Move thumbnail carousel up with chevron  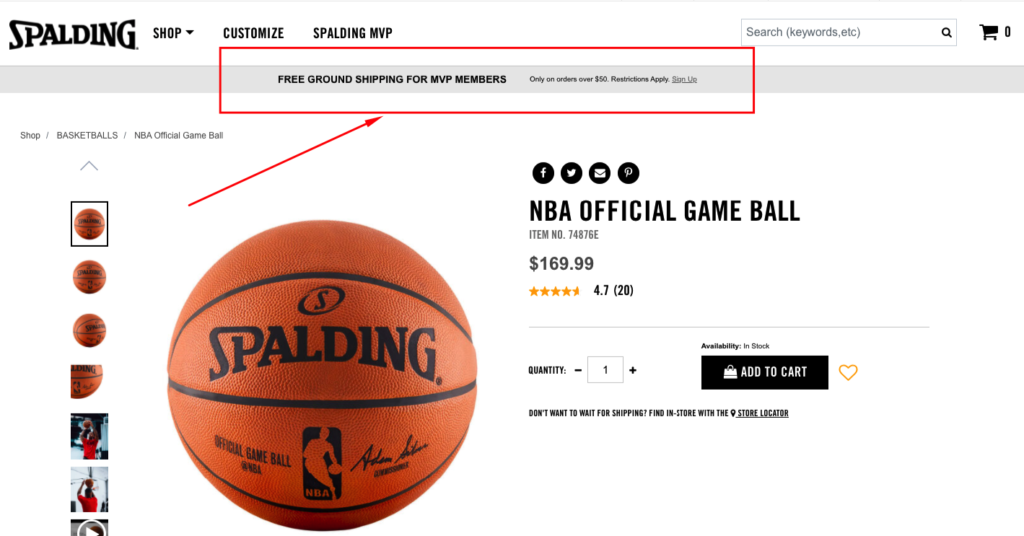tap(89, 166)
